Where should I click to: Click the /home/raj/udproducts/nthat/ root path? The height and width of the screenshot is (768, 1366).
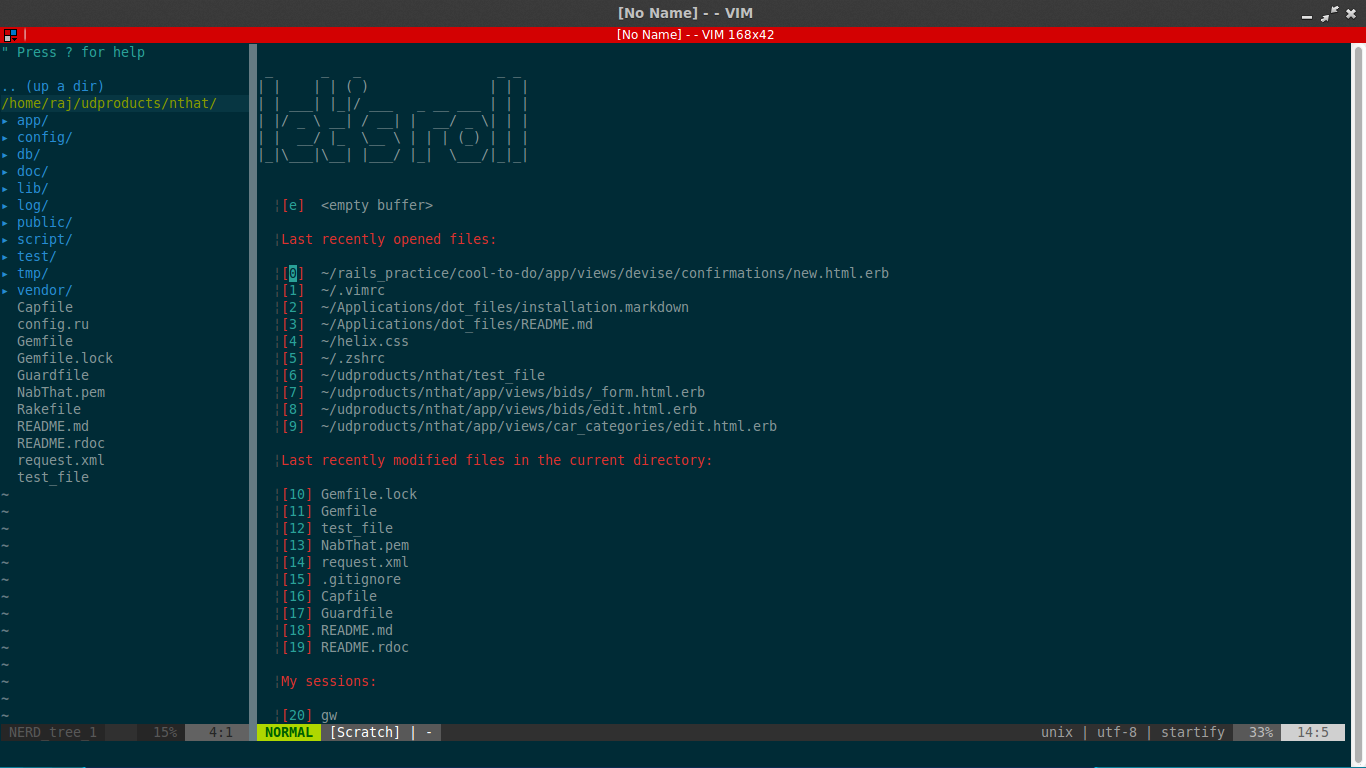coord(109,104)
